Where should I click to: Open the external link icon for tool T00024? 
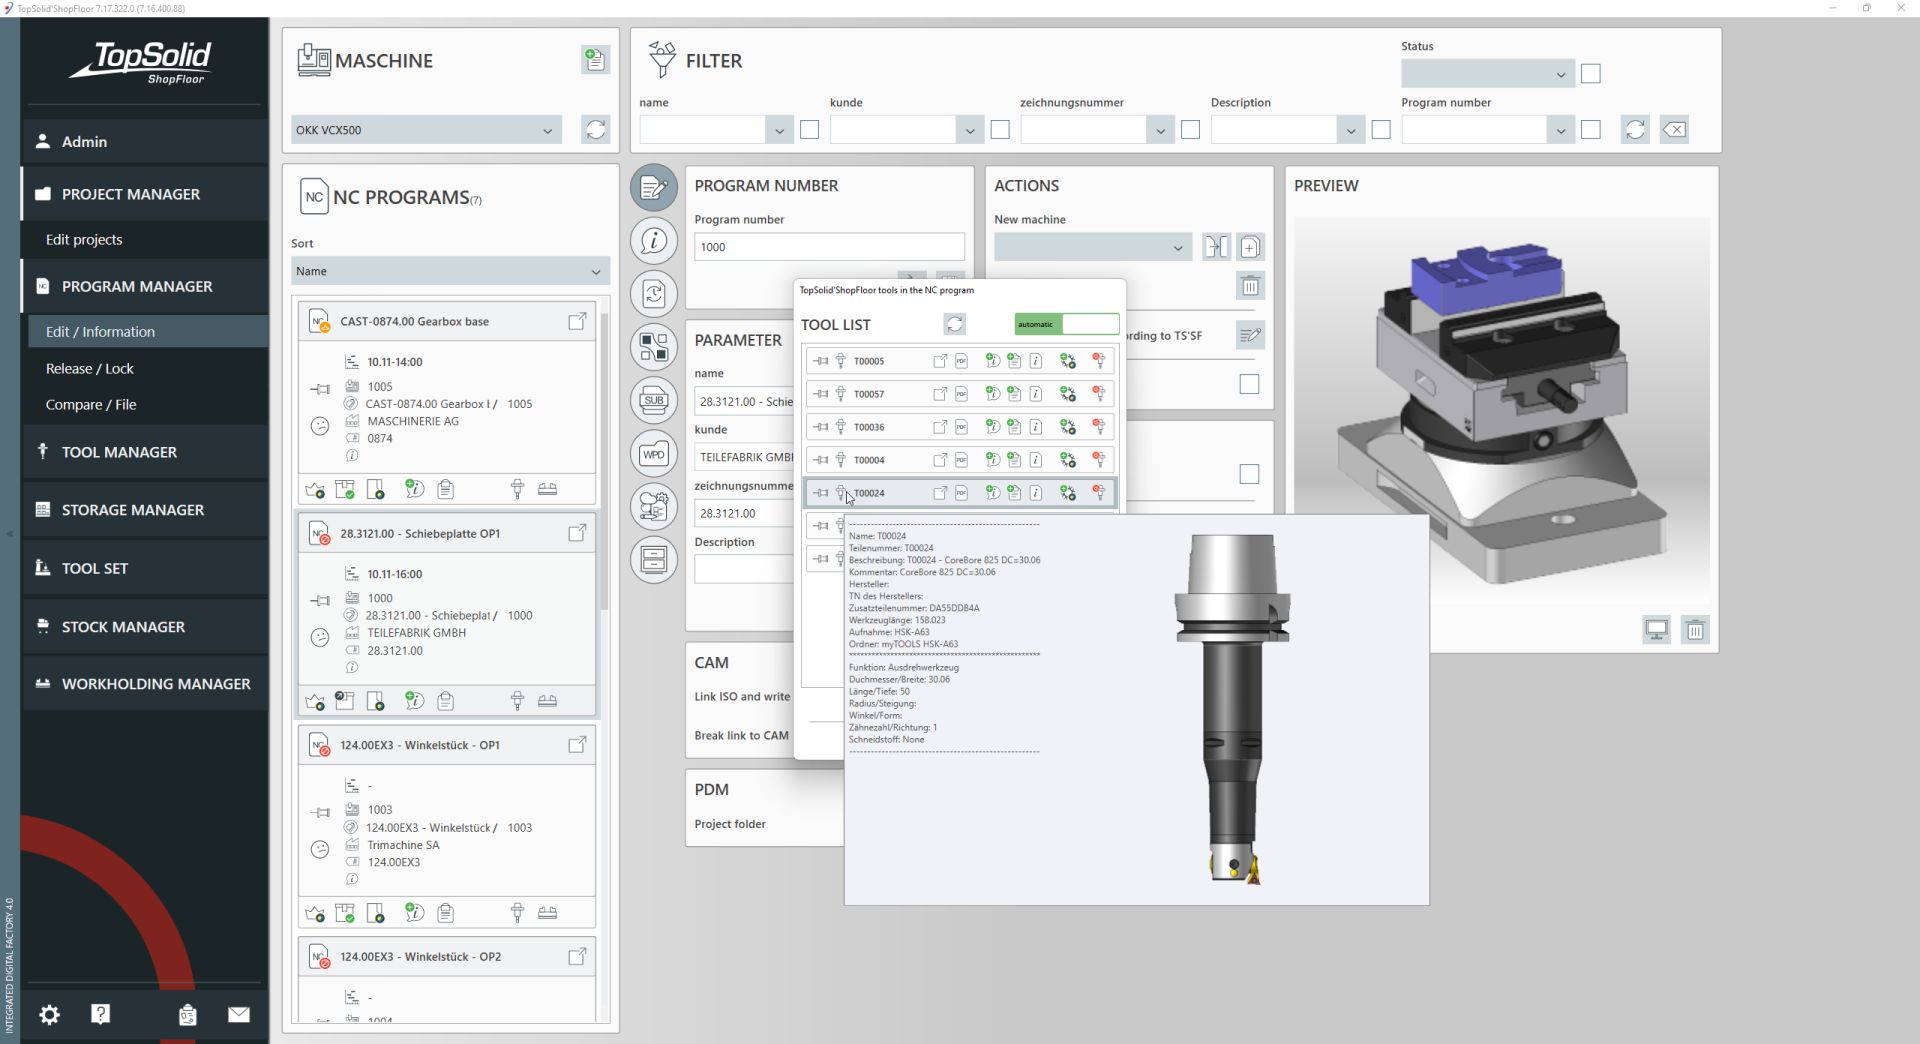click(x=939, y=492)
